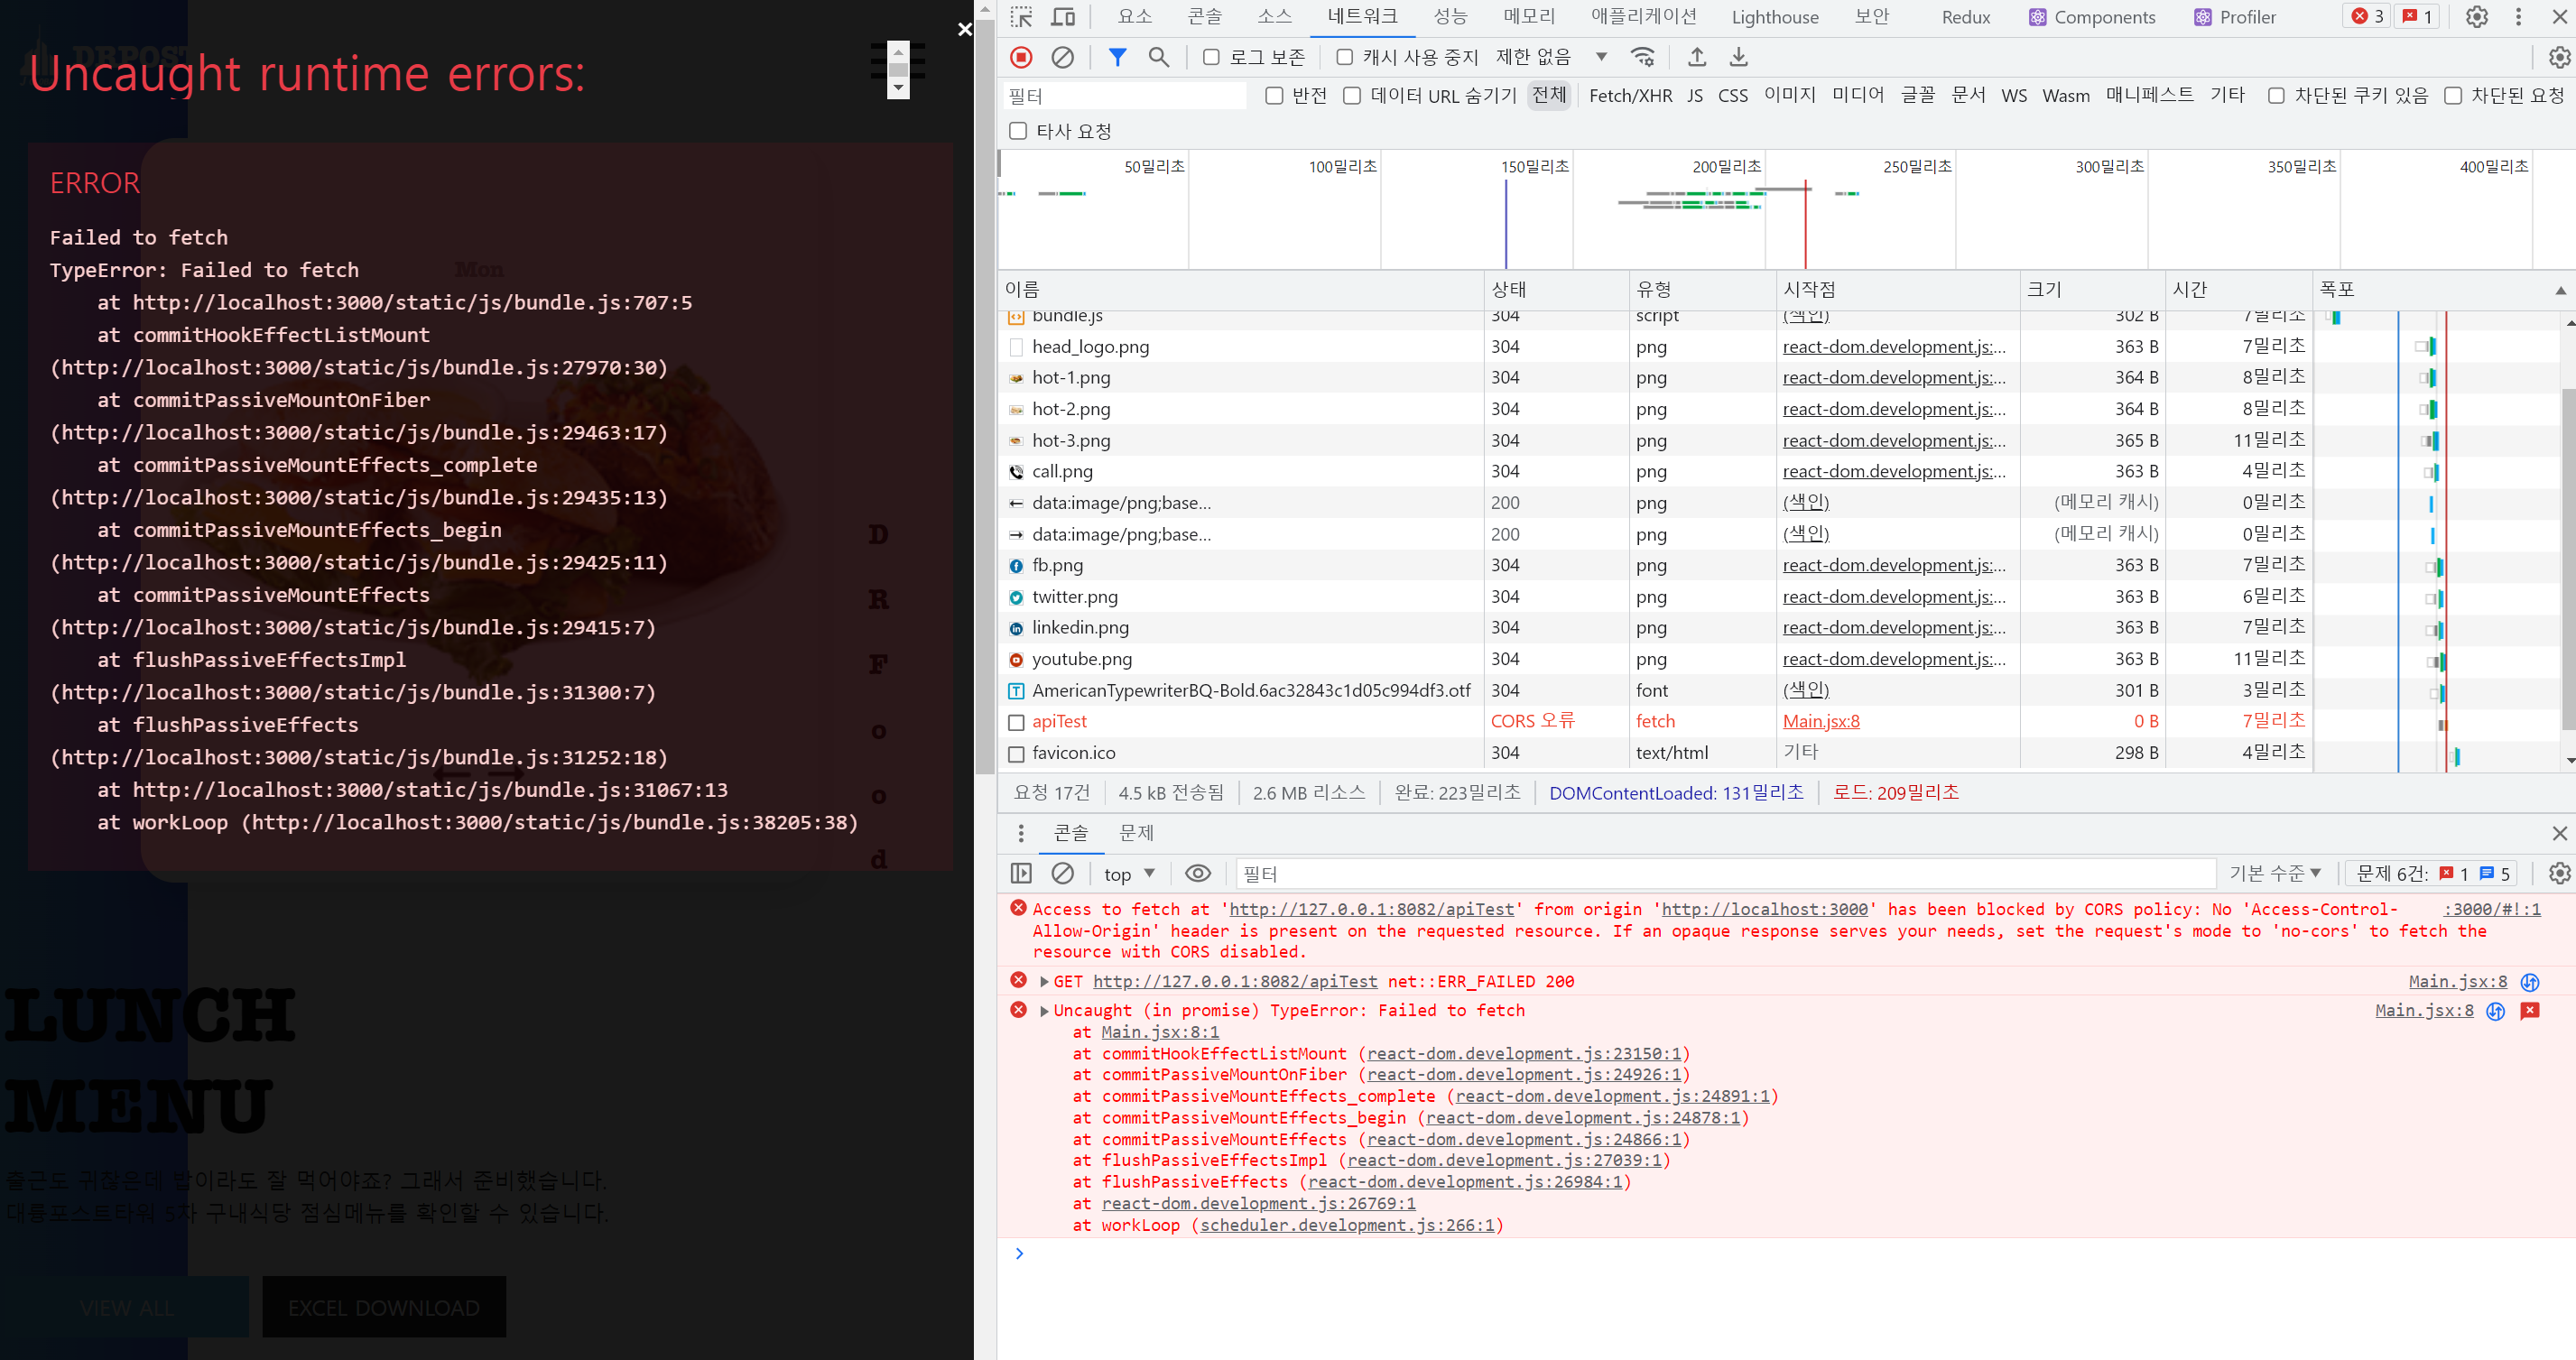Click the error overlay scrollbar down arrow

click(x=898, y=88)
